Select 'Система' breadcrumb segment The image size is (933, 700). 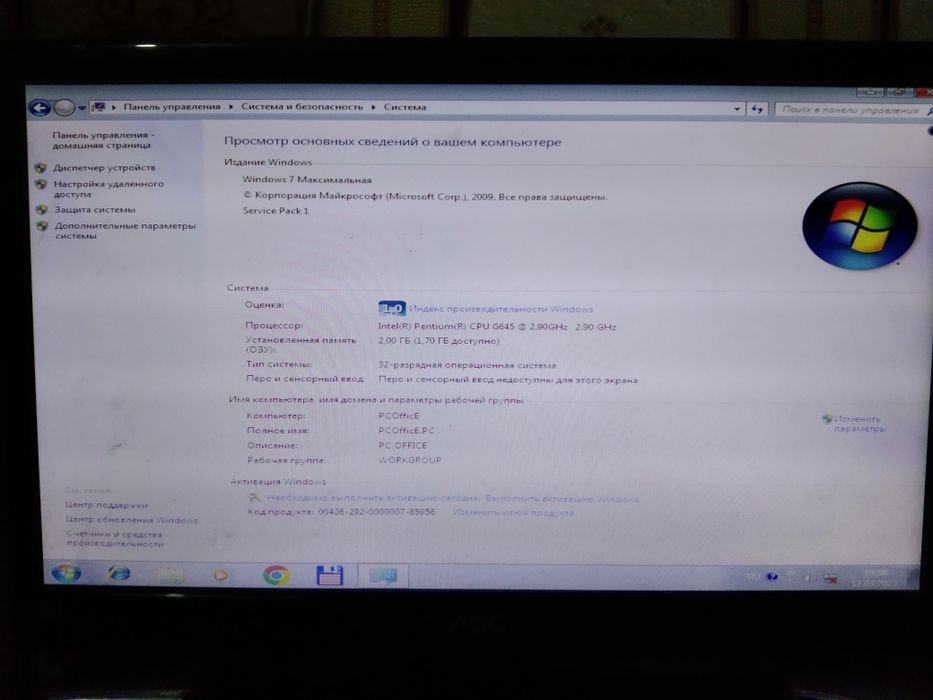[x=405, y=107]
